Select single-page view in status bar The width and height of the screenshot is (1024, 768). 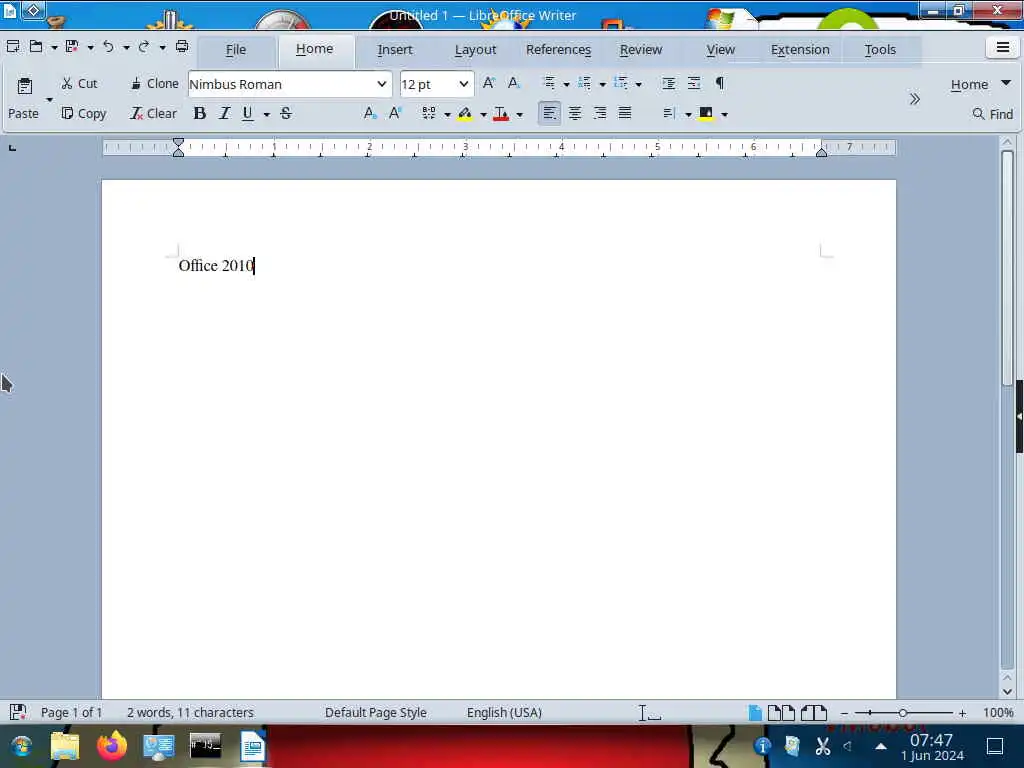pyautogui.click(x=755, y=712)
